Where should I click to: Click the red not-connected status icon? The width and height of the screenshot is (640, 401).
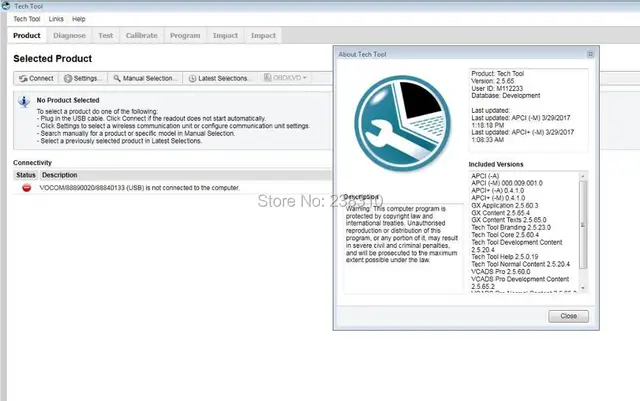click(x=27, y=188)
